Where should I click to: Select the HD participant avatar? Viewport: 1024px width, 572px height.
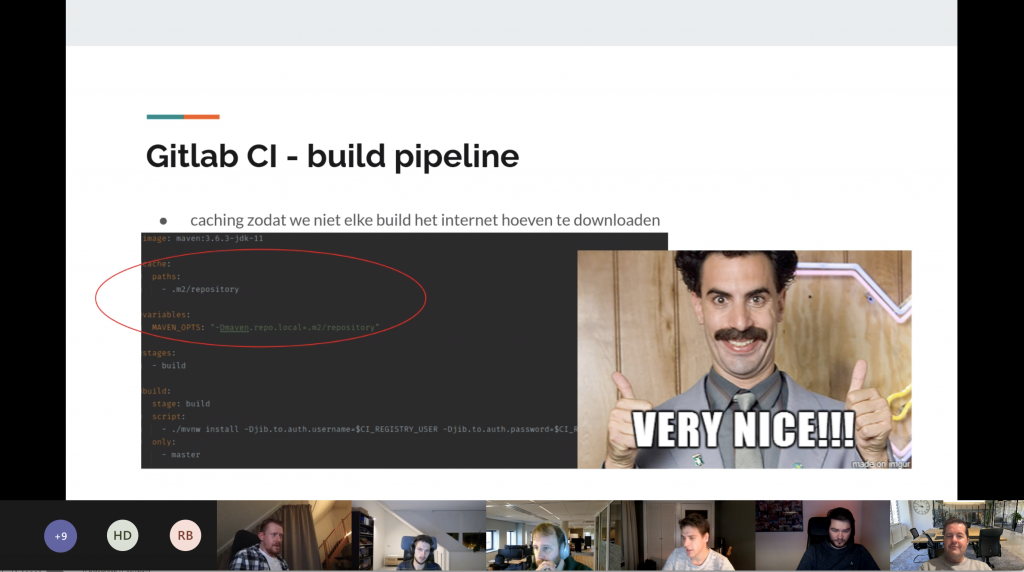122,535
